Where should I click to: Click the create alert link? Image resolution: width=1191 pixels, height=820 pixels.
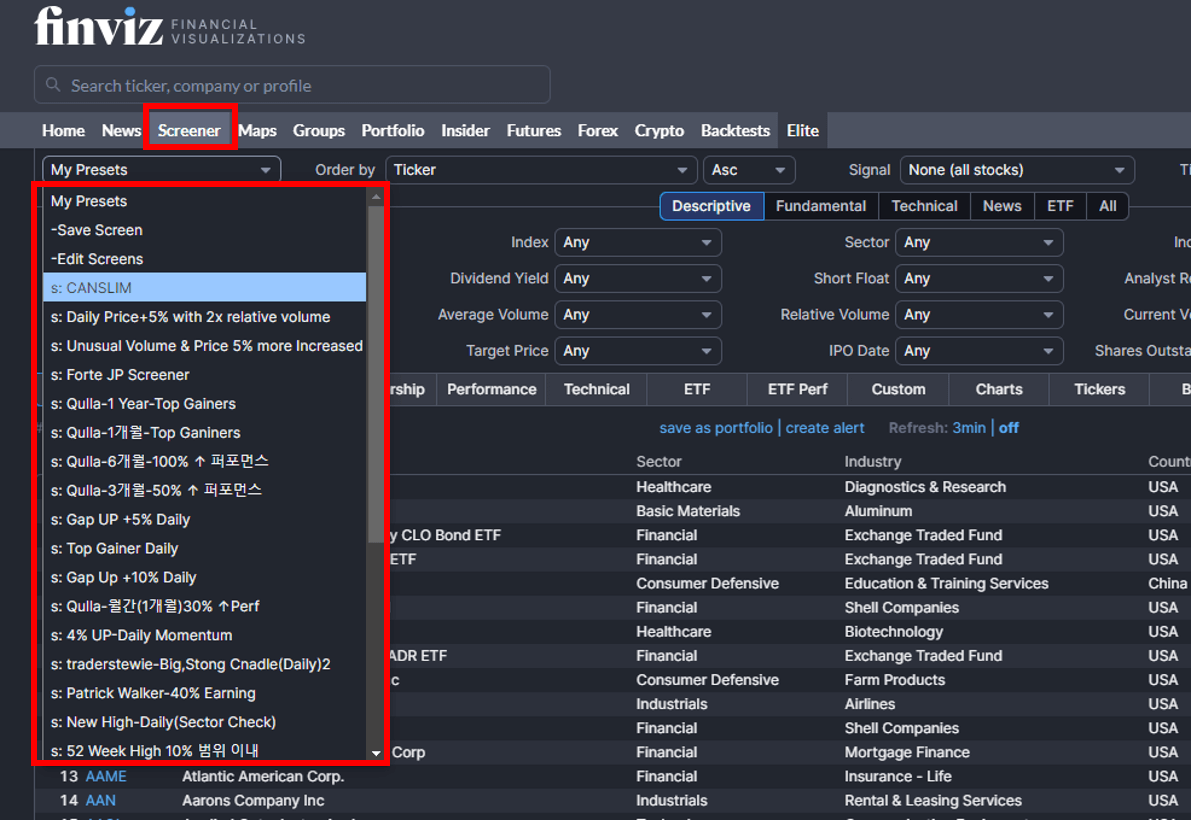click(825, 427)
